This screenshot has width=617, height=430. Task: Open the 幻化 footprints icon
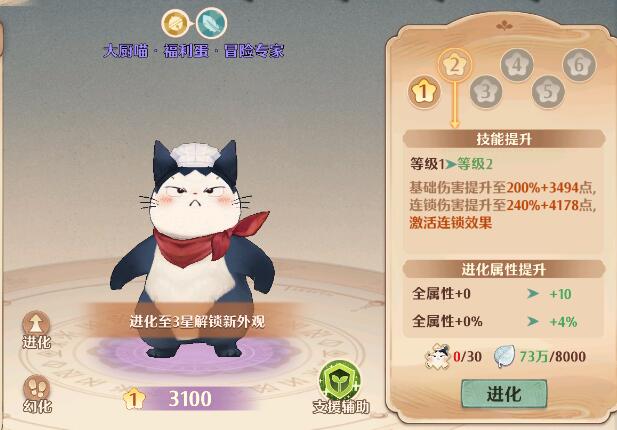click(37, 387)
